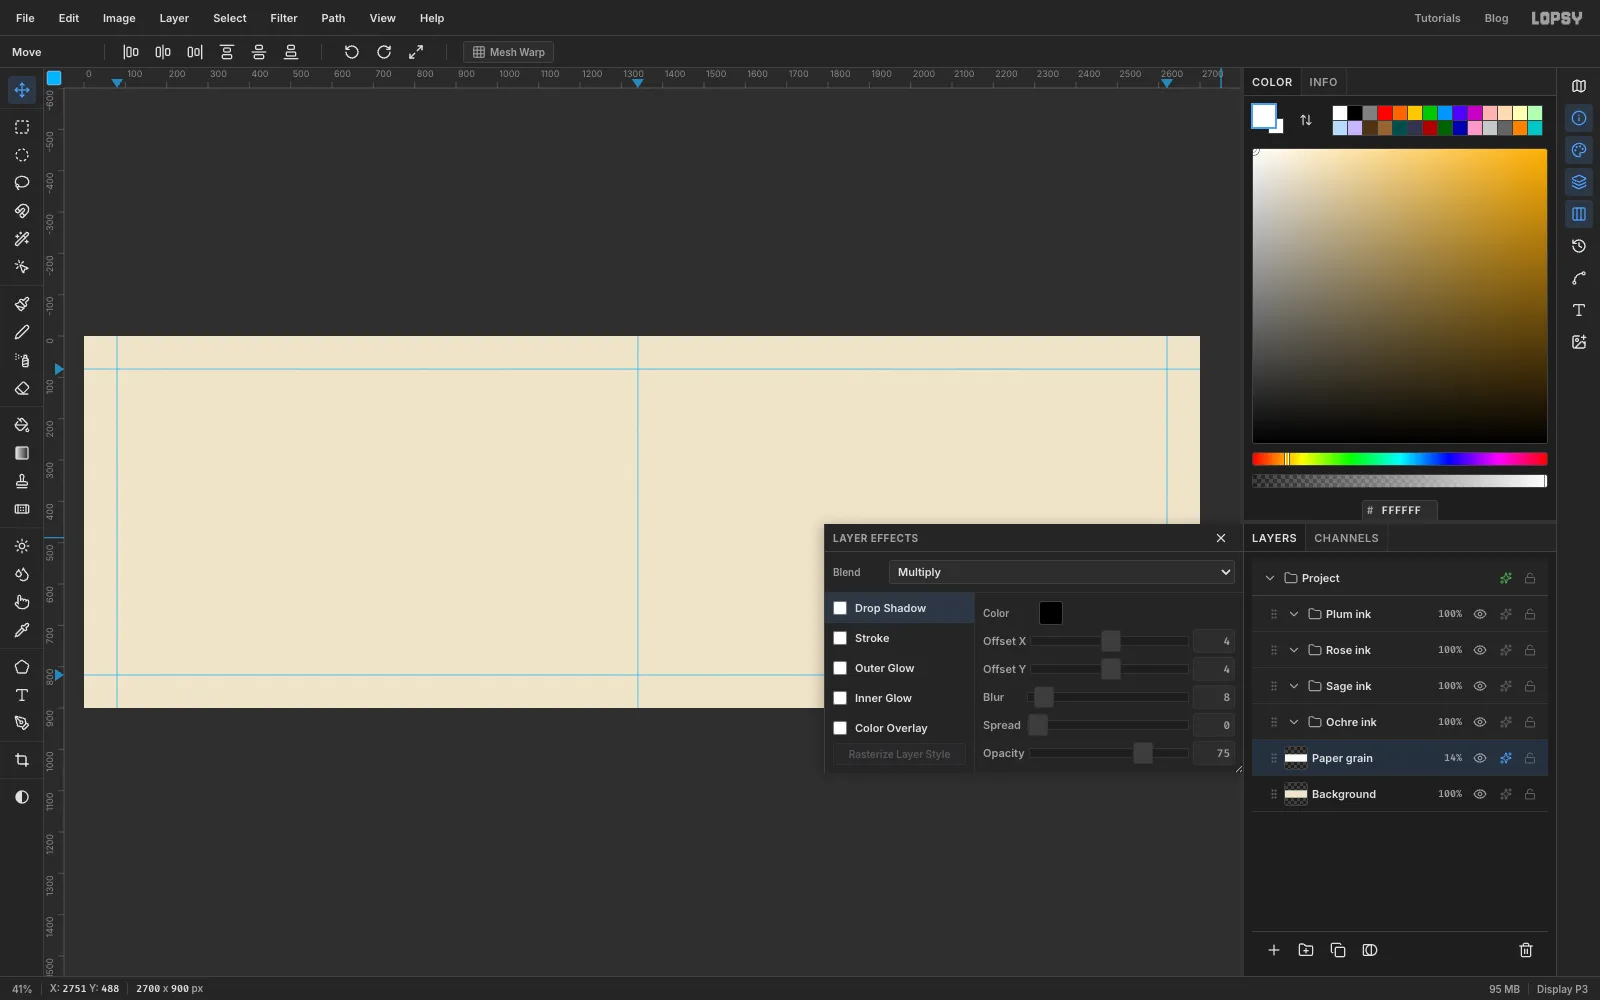Enable the Color Overlay checkbox
Viewport: 1600px width, 1000px height.
click(840, 728)
